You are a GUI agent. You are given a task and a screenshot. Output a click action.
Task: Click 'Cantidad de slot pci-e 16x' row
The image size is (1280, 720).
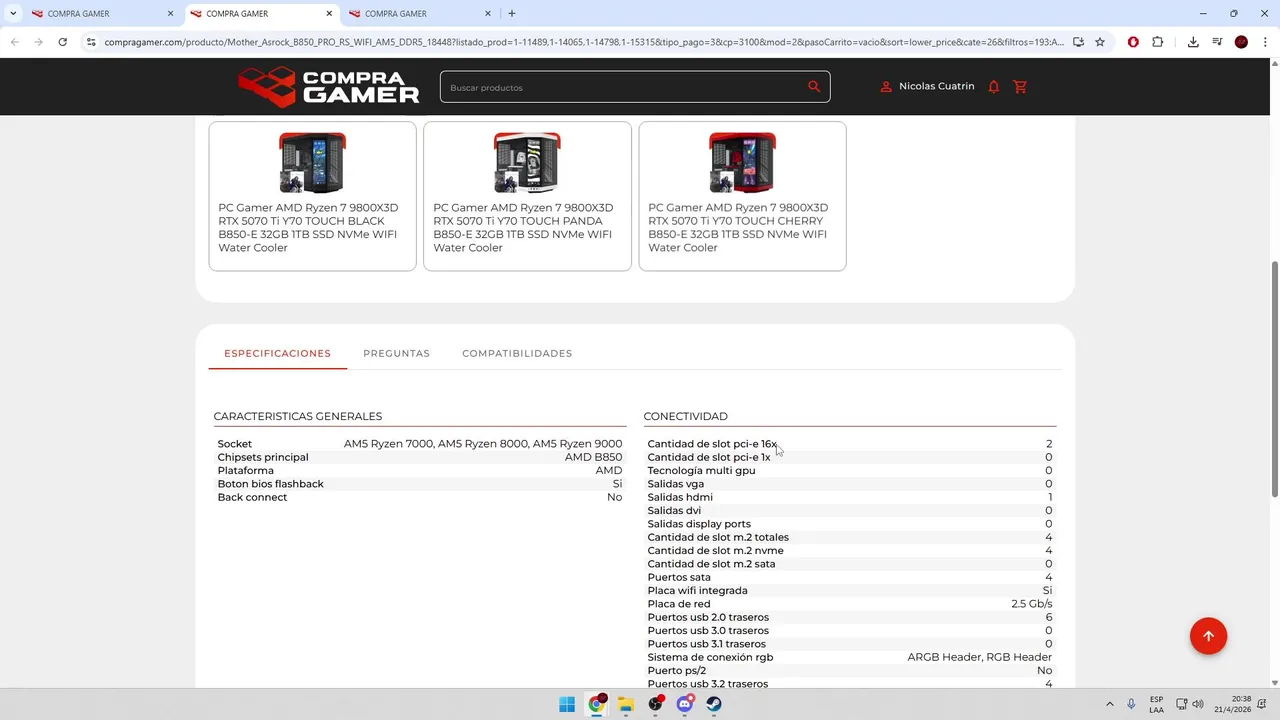(x=850, y=443)
